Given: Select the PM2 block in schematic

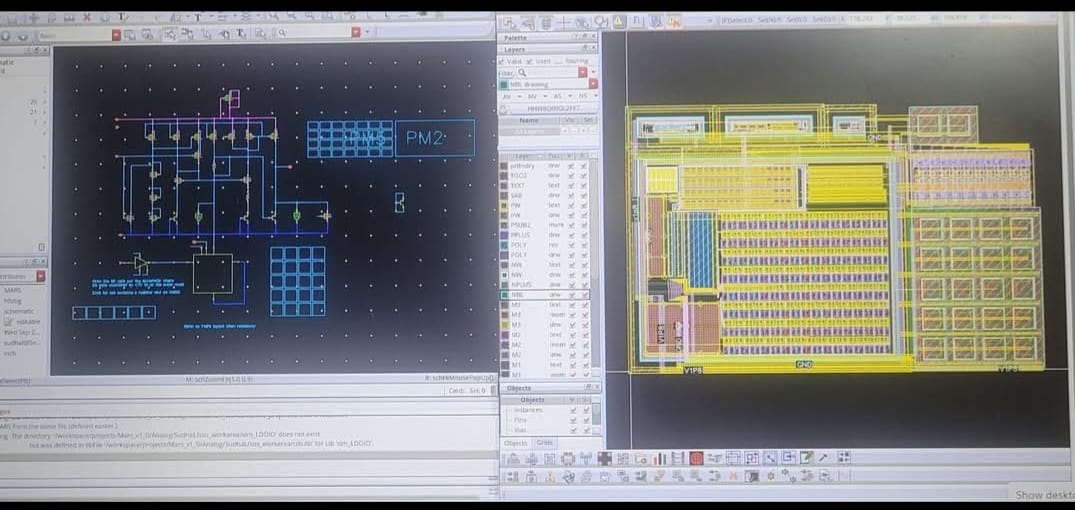Looking at the screenshot, I should 434,138.
